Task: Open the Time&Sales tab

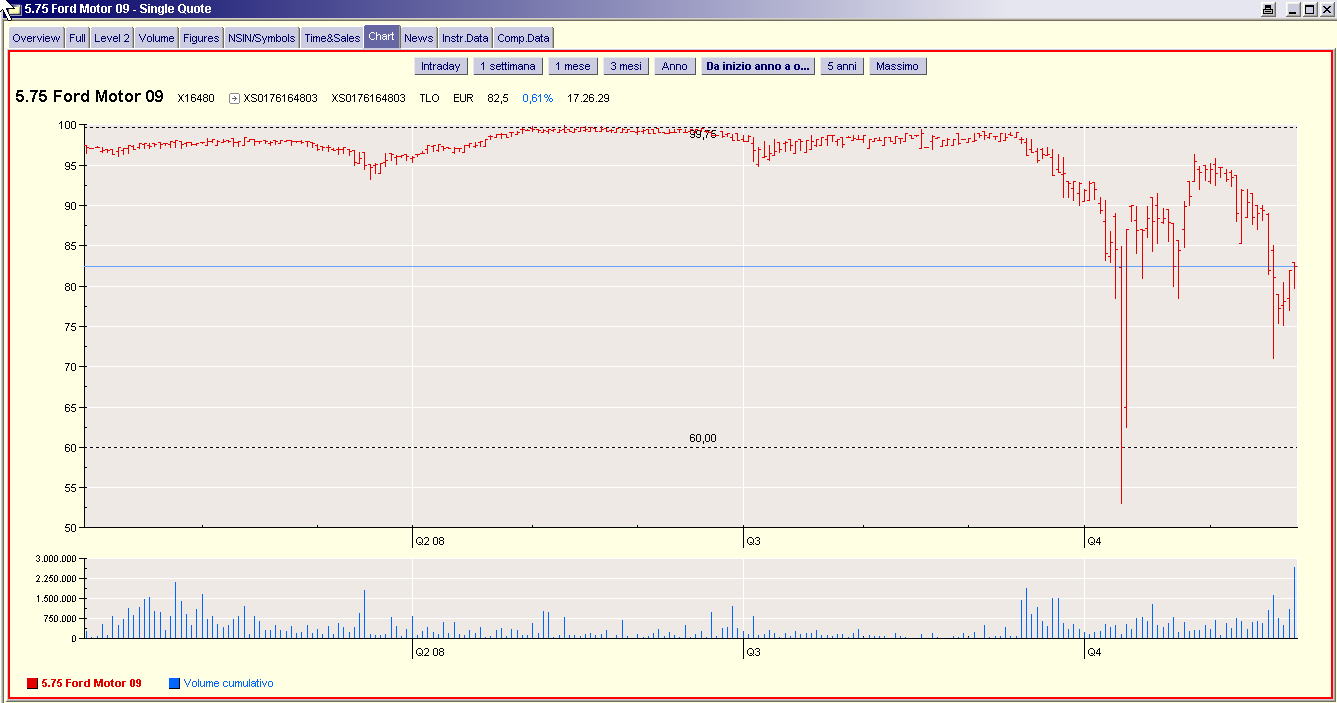Action: (332, 38)
